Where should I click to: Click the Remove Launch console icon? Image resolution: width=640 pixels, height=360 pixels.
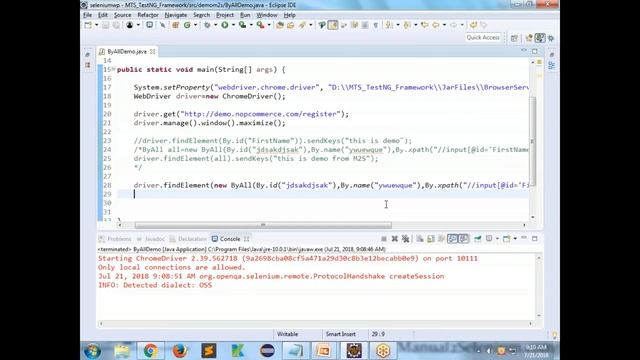395,239
